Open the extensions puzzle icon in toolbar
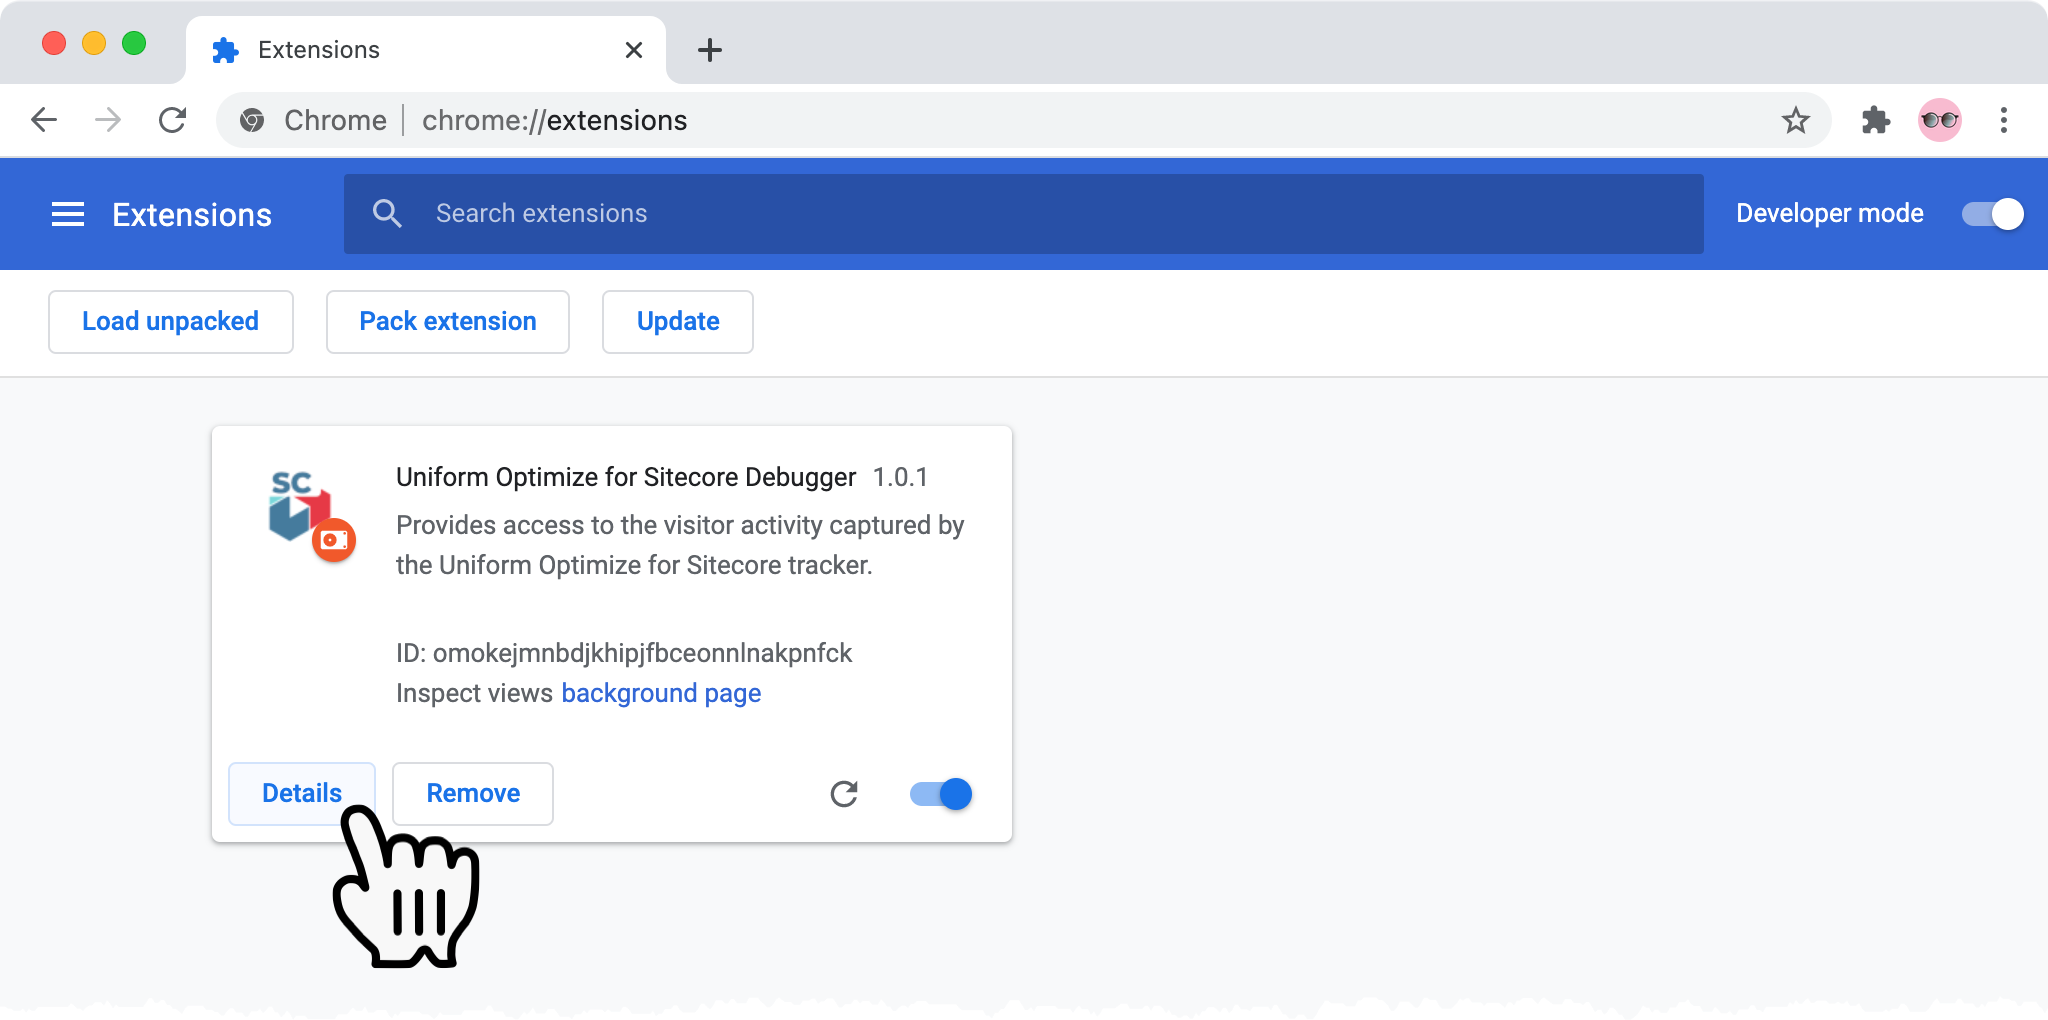Screen dimensions: 2048x1020 point(1876,120)
